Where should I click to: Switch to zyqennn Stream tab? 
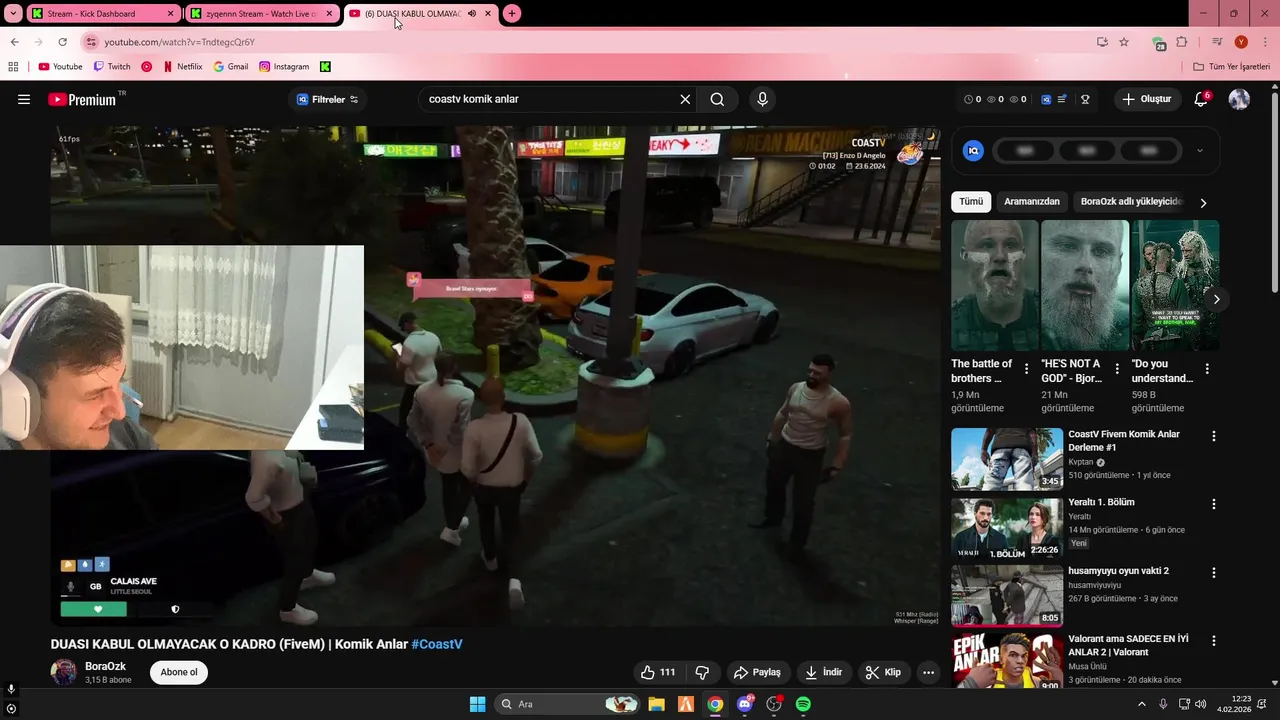pyautogui.click(x=261, y=14)
